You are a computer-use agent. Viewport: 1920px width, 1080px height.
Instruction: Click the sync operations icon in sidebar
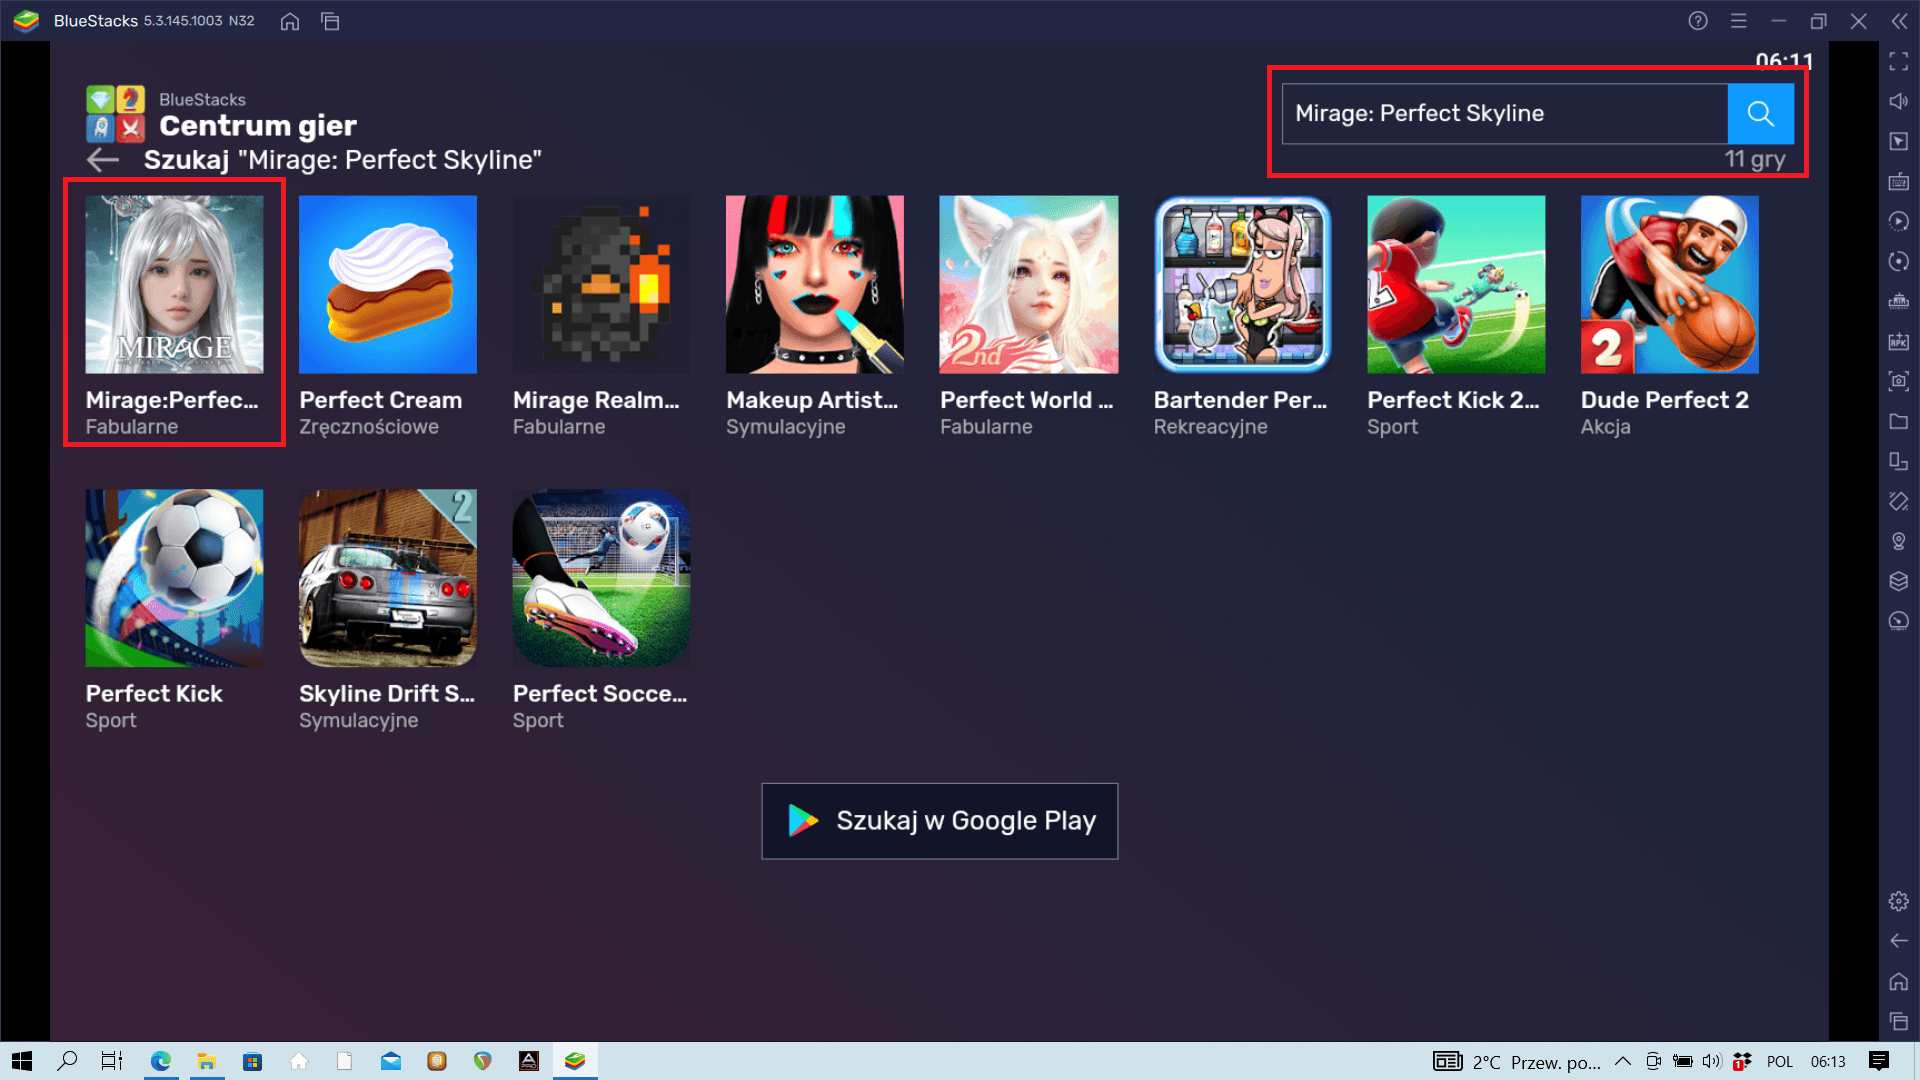(1899, 221)
